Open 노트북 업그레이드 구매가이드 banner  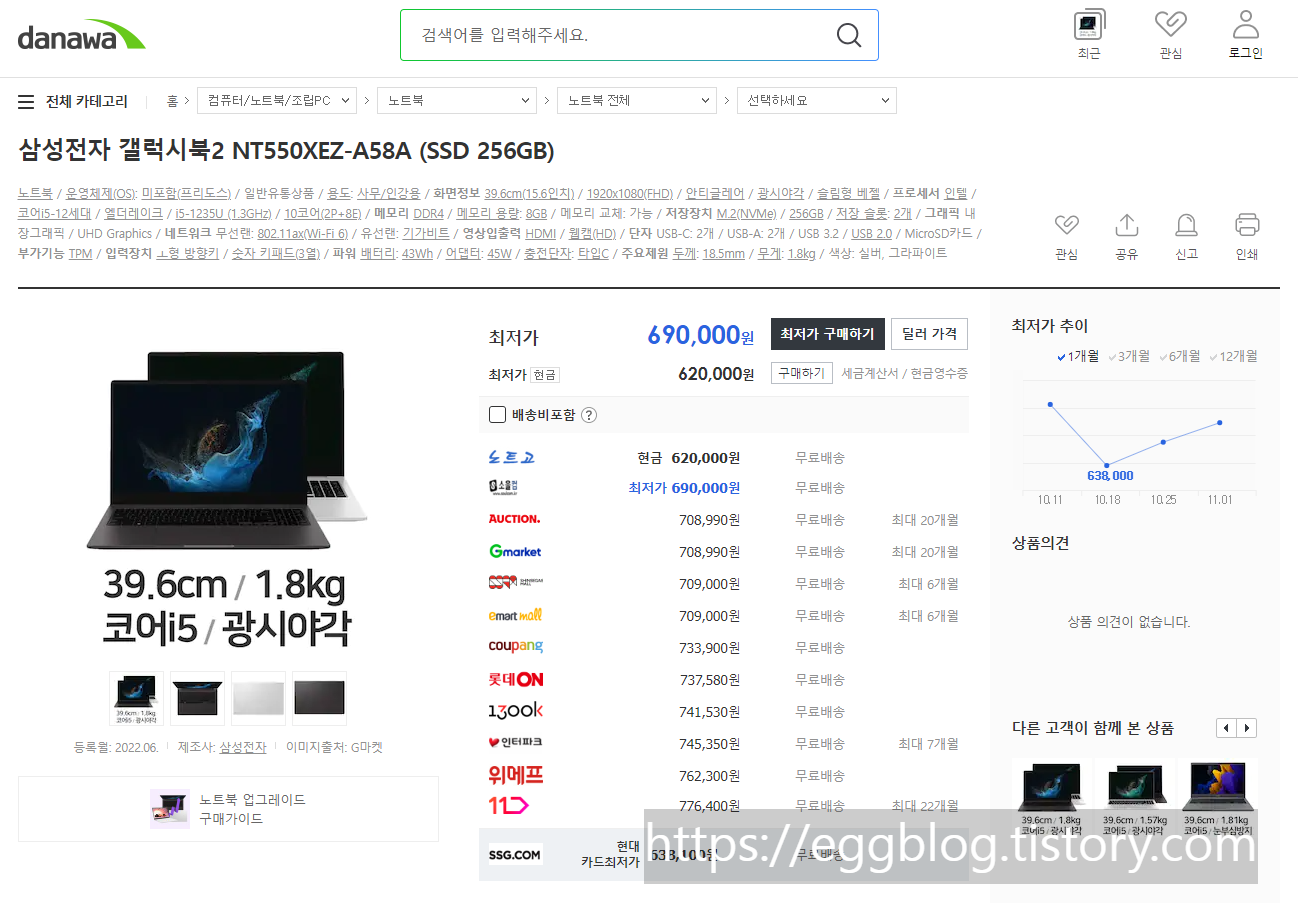(x=228, y=809)
